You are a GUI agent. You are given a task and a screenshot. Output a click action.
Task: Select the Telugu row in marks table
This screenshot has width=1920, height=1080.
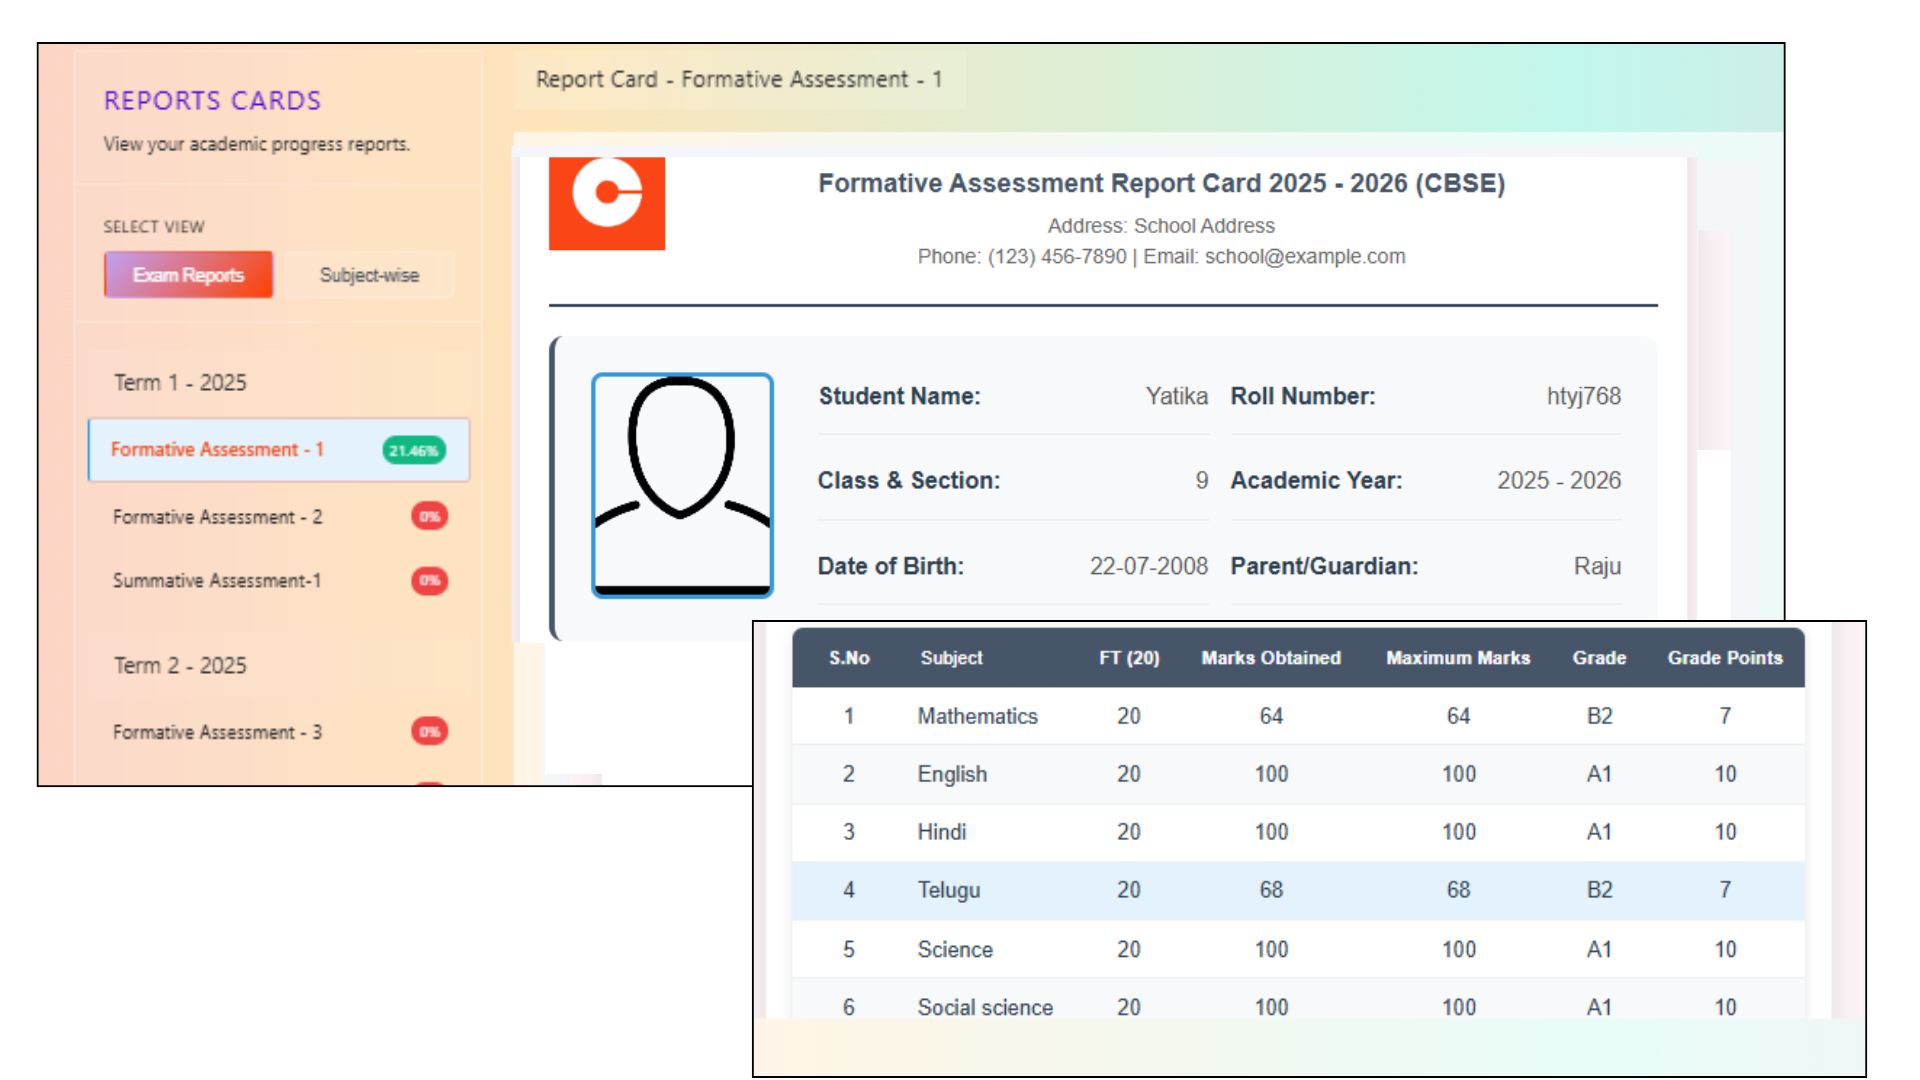pos(949,890)
